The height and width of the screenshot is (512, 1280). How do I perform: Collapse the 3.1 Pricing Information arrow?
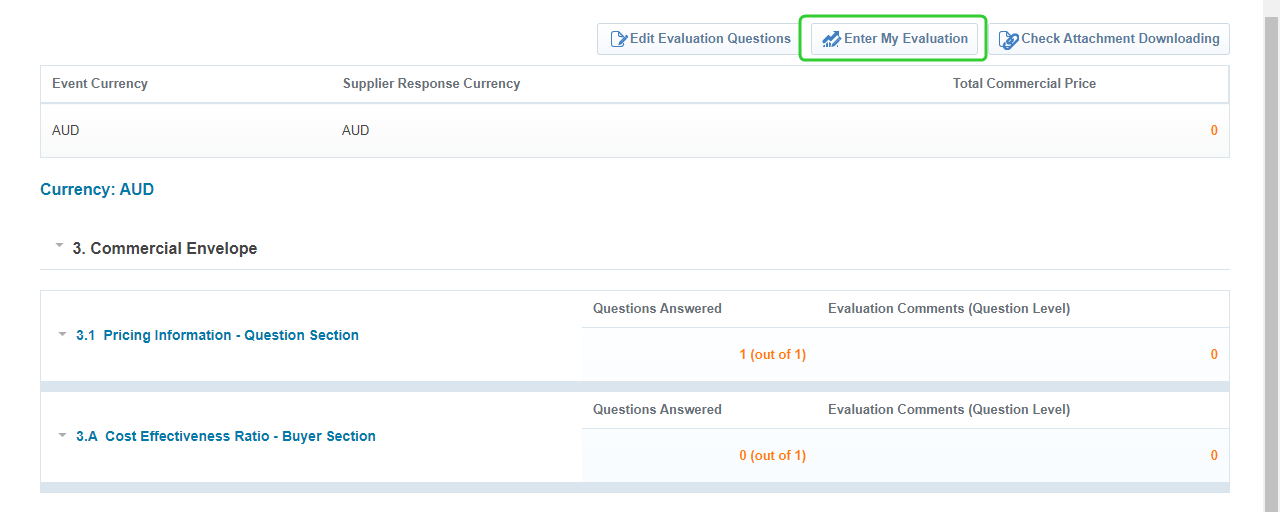[62, 334]
